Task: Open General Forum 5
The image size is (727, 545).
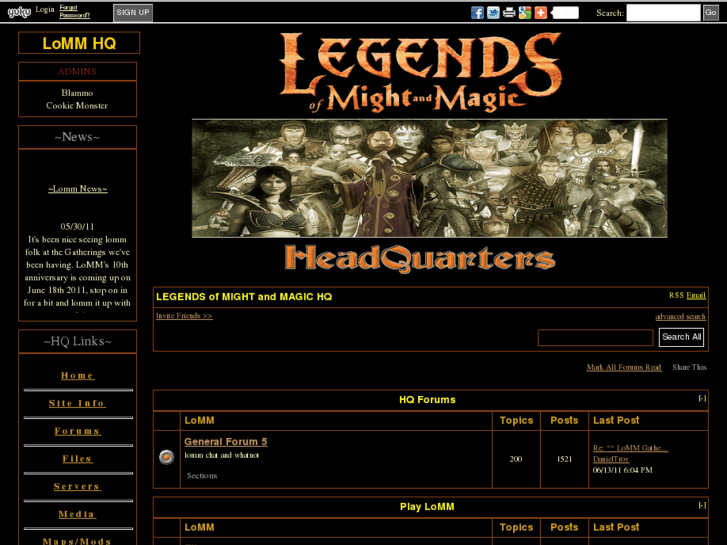Action: click(x=226, y=442)
